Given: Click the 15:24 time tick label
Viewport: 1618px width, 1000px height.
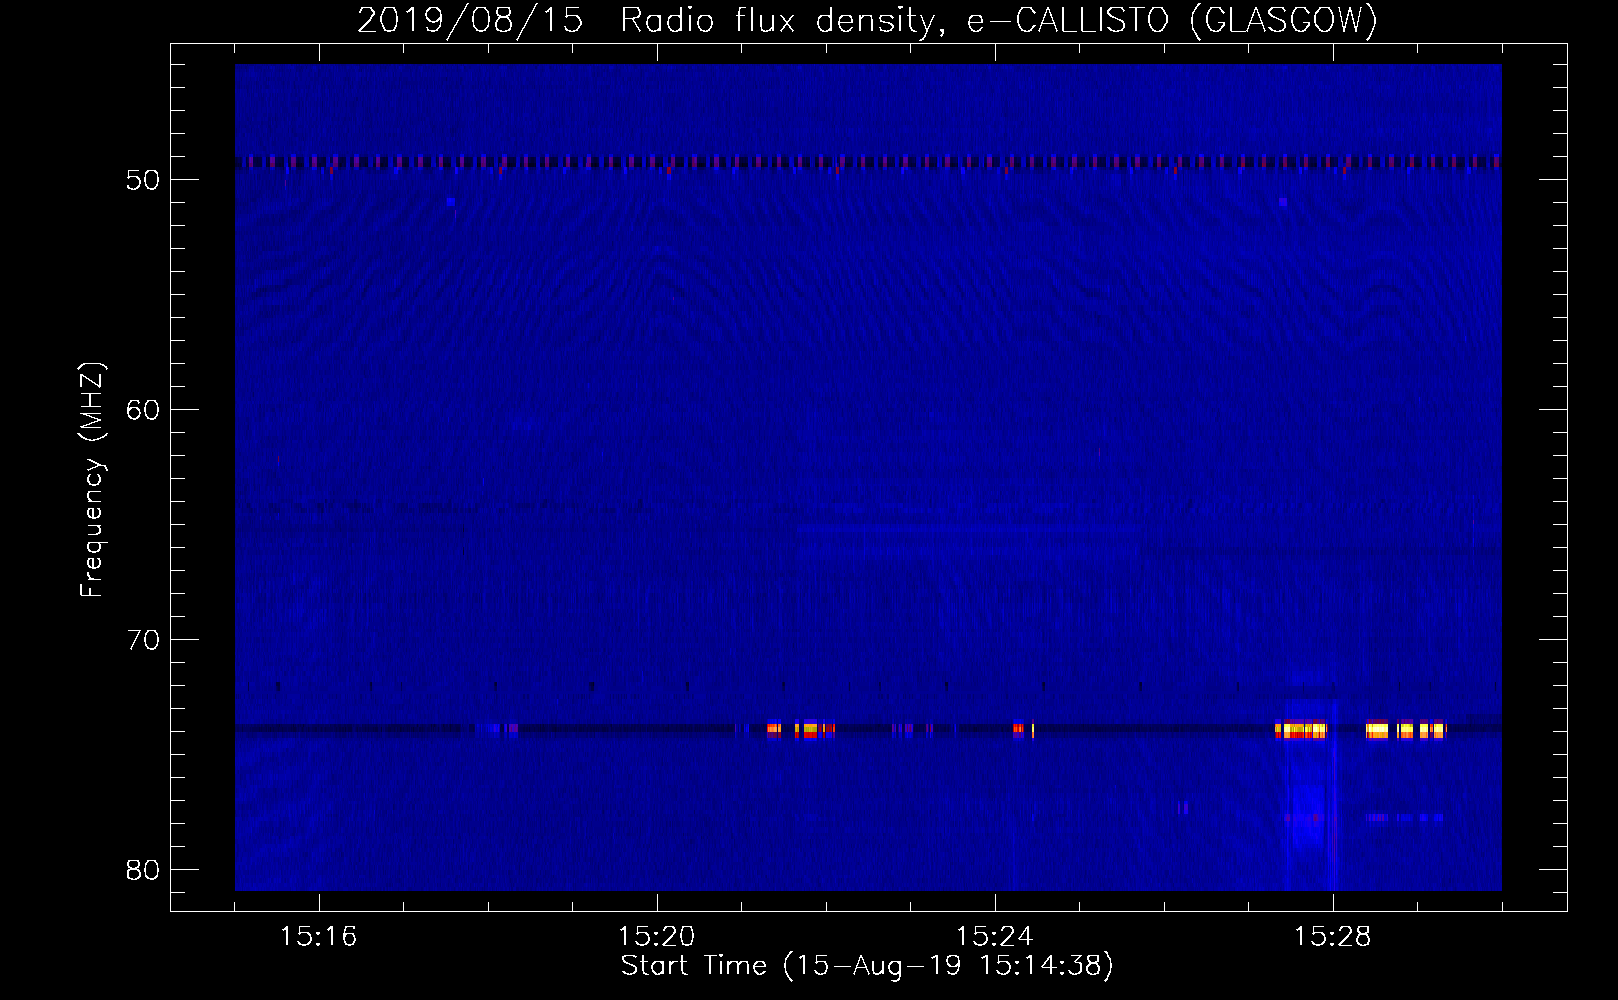Looking at the screenshot, I should [995, 937].
